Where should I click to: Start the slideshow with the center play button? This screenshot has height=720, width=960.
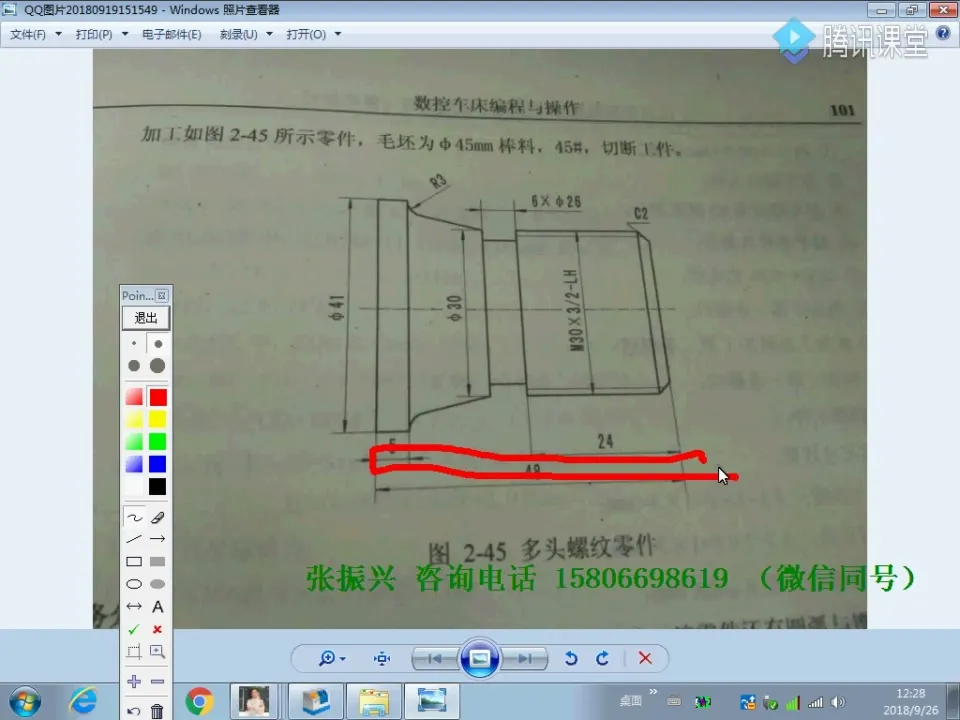coord(480,658)
